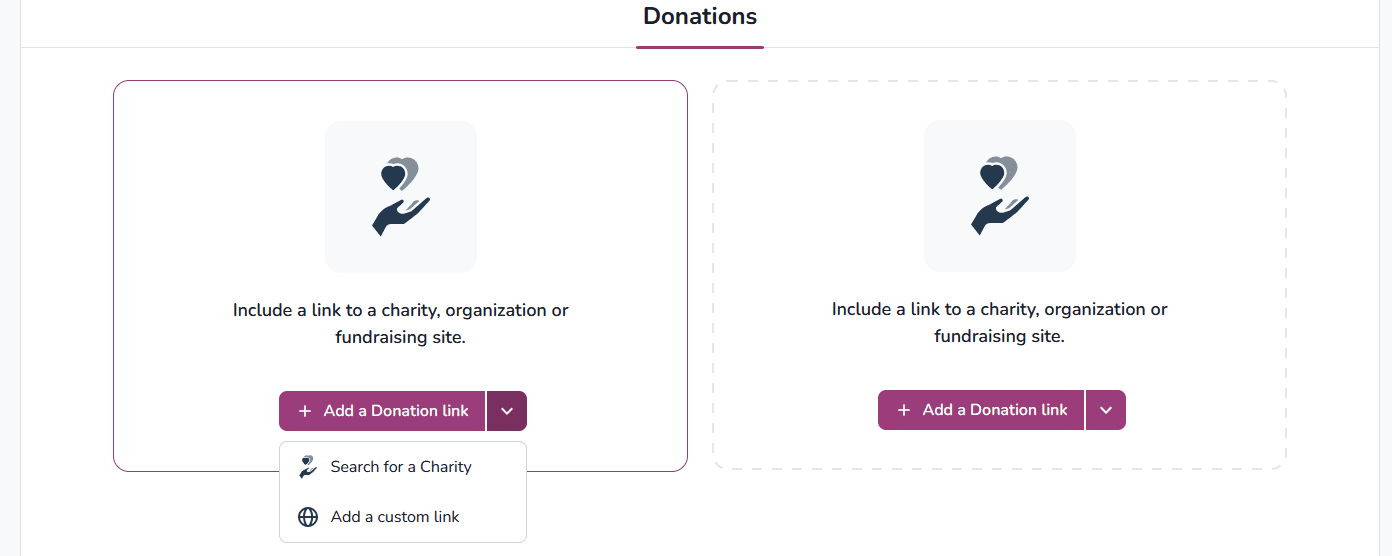1392x556 pixels.
Task: Choose the Add a custom link option
Action: tap(395, 517)
